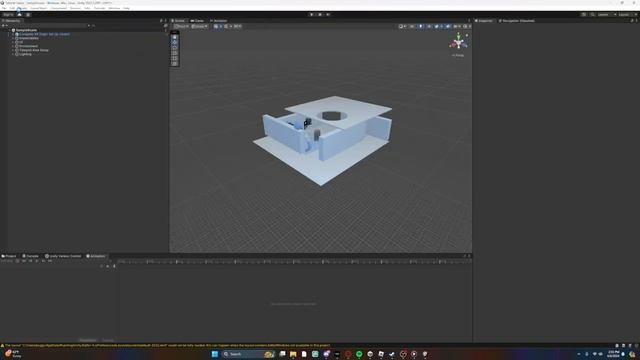The width and height of the screenshot is (640, 360).
Task: Switch to the Game tab
Action: pyautogui.click(x=197, y=20)
